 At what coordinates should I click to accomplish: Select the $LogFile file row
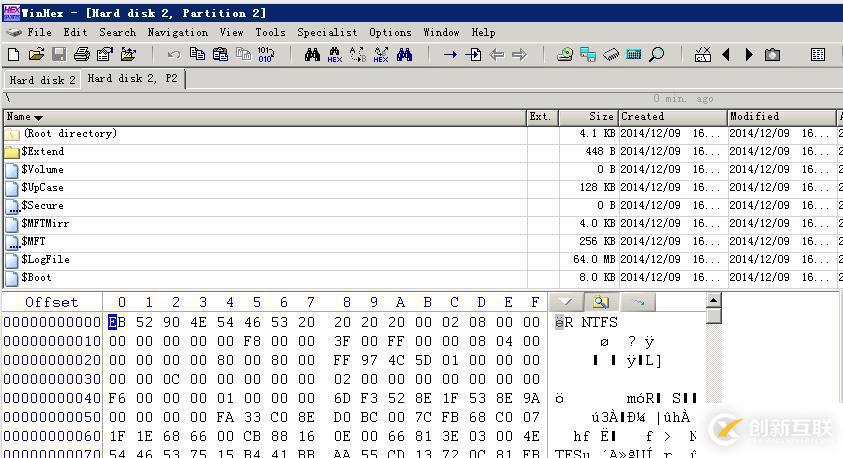[422, 260]
